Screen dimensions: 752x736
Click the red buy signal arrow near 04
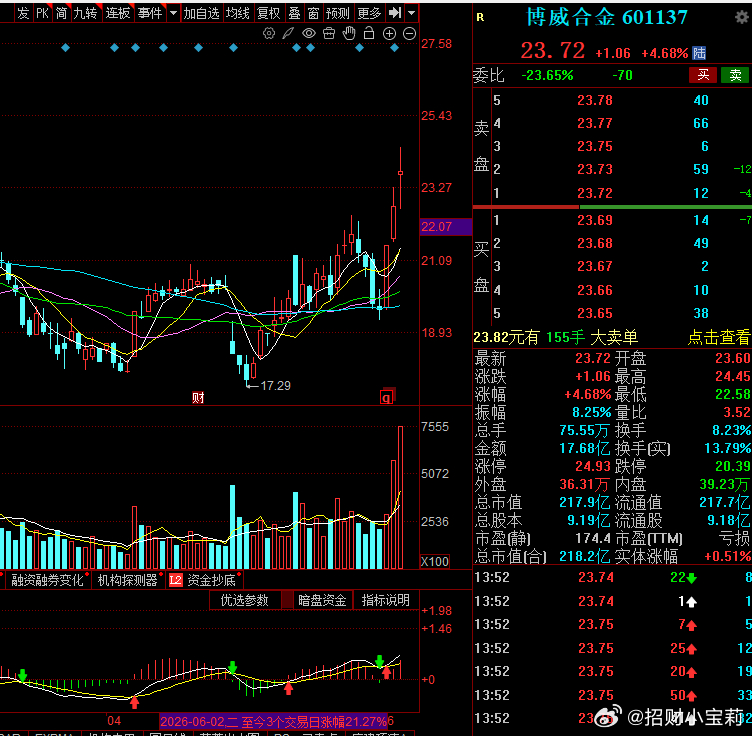pos(135,702)
